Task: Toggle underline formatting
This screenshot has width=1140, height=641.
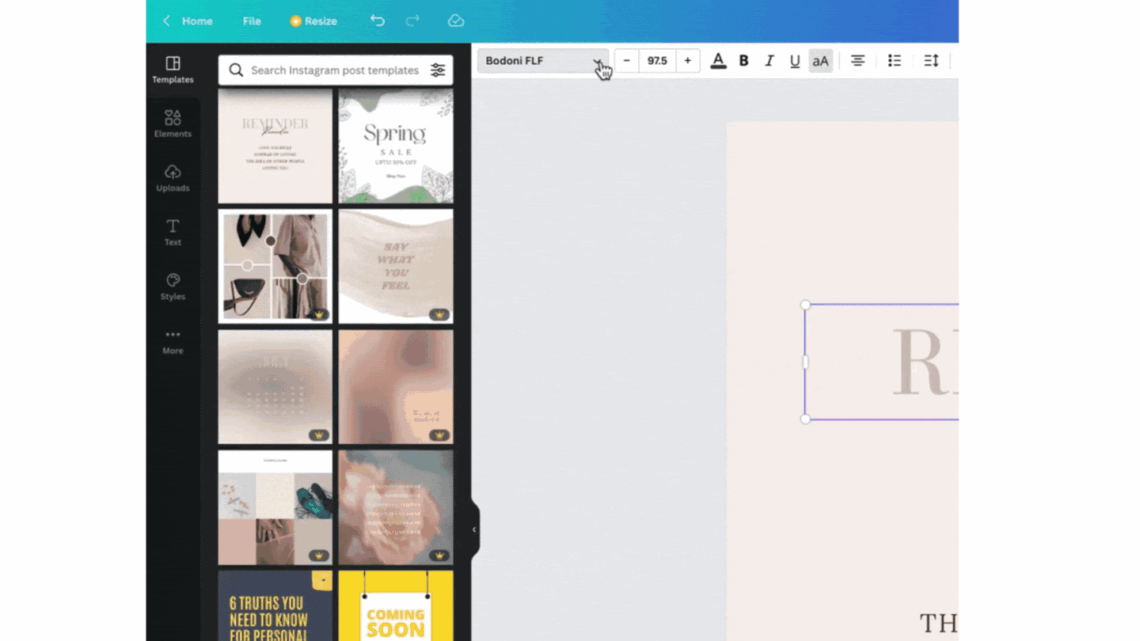Action: pyautogui.click(x=795, y=60)
